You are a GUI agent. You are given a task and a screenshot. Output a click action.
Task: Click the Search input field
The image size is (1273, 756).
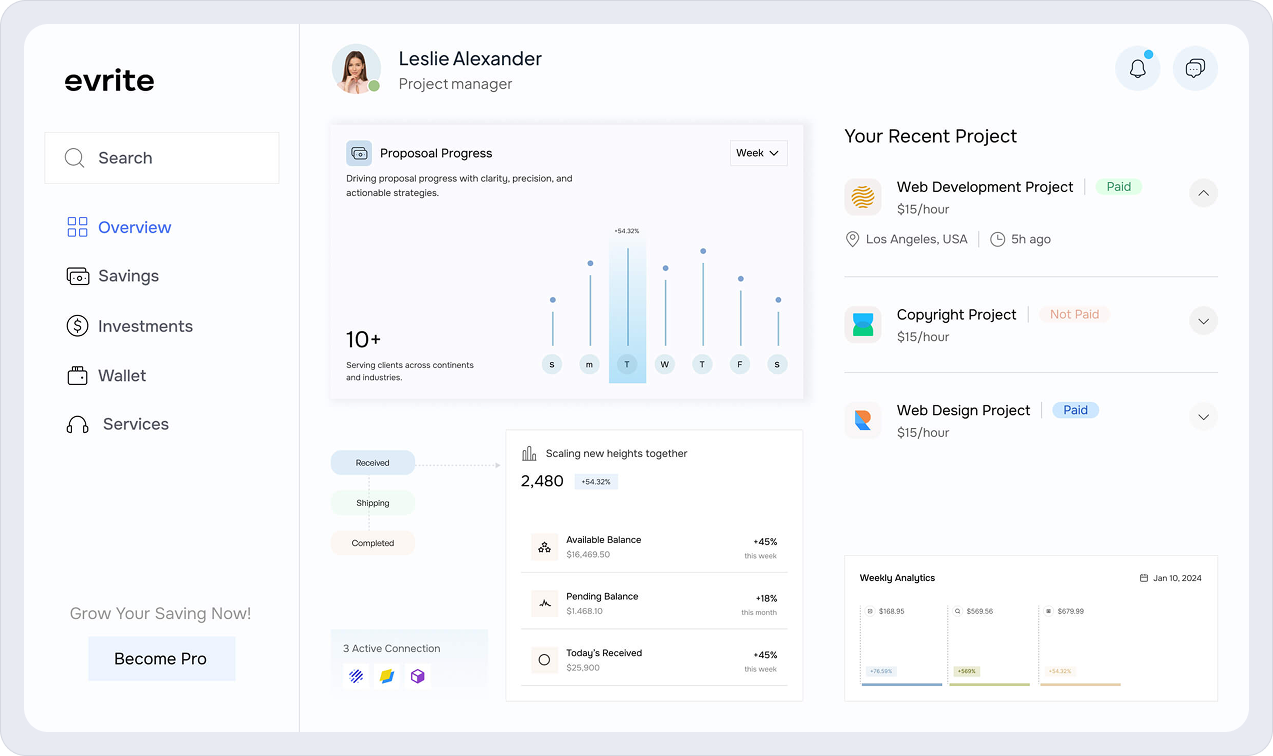[x=162, y=158]
